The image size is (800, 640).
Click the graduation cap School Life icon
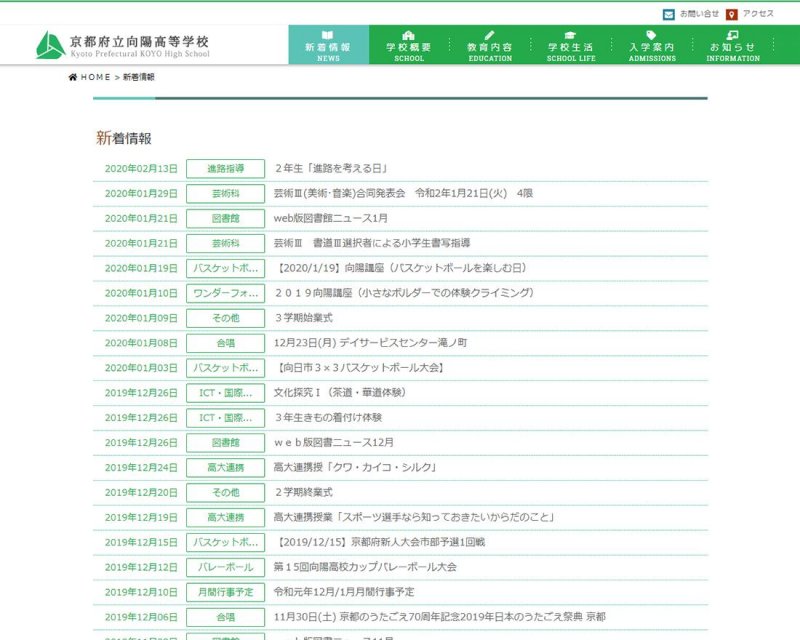click(x=570, y=35)
